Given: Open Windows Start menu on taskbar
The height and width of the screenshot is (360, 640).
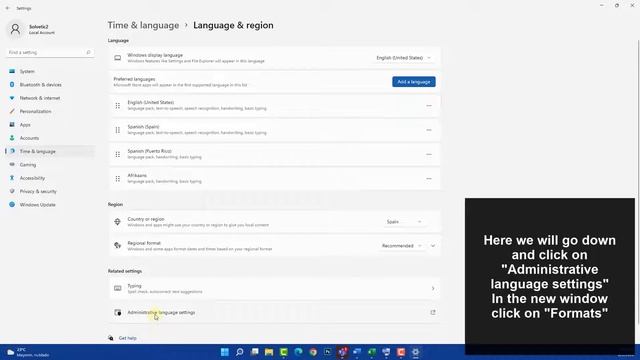Looking at the screenshot, I should coord(224,352).
